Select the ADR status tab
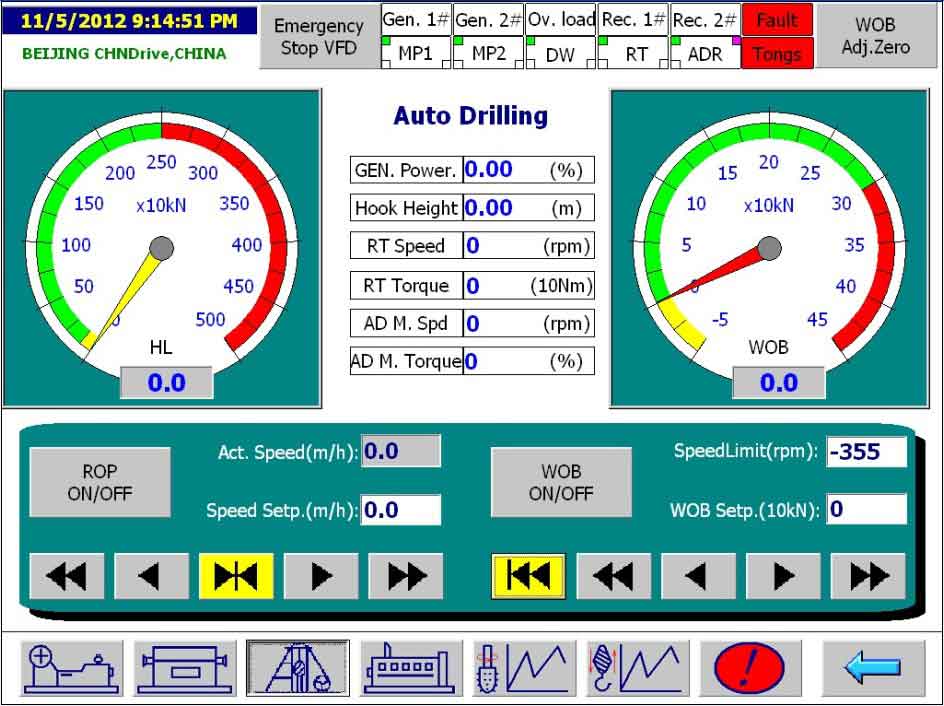 tap(705, 54)
